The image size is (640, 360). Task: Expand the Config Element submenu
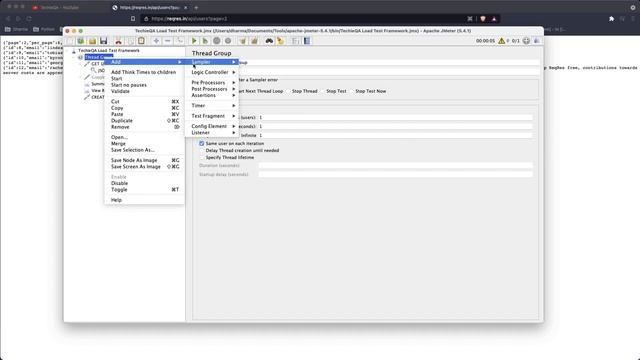point(212,127)
